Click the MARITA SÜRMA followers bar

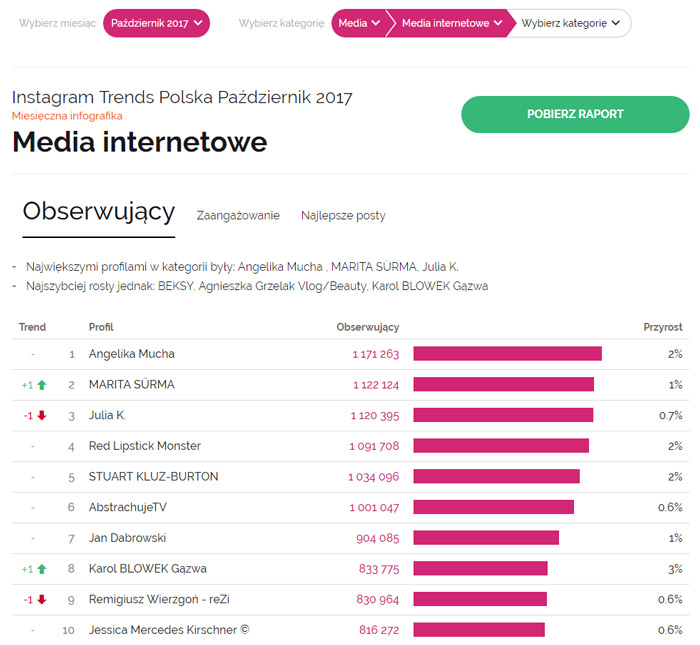pyautogui.click(x=504, y=384)
